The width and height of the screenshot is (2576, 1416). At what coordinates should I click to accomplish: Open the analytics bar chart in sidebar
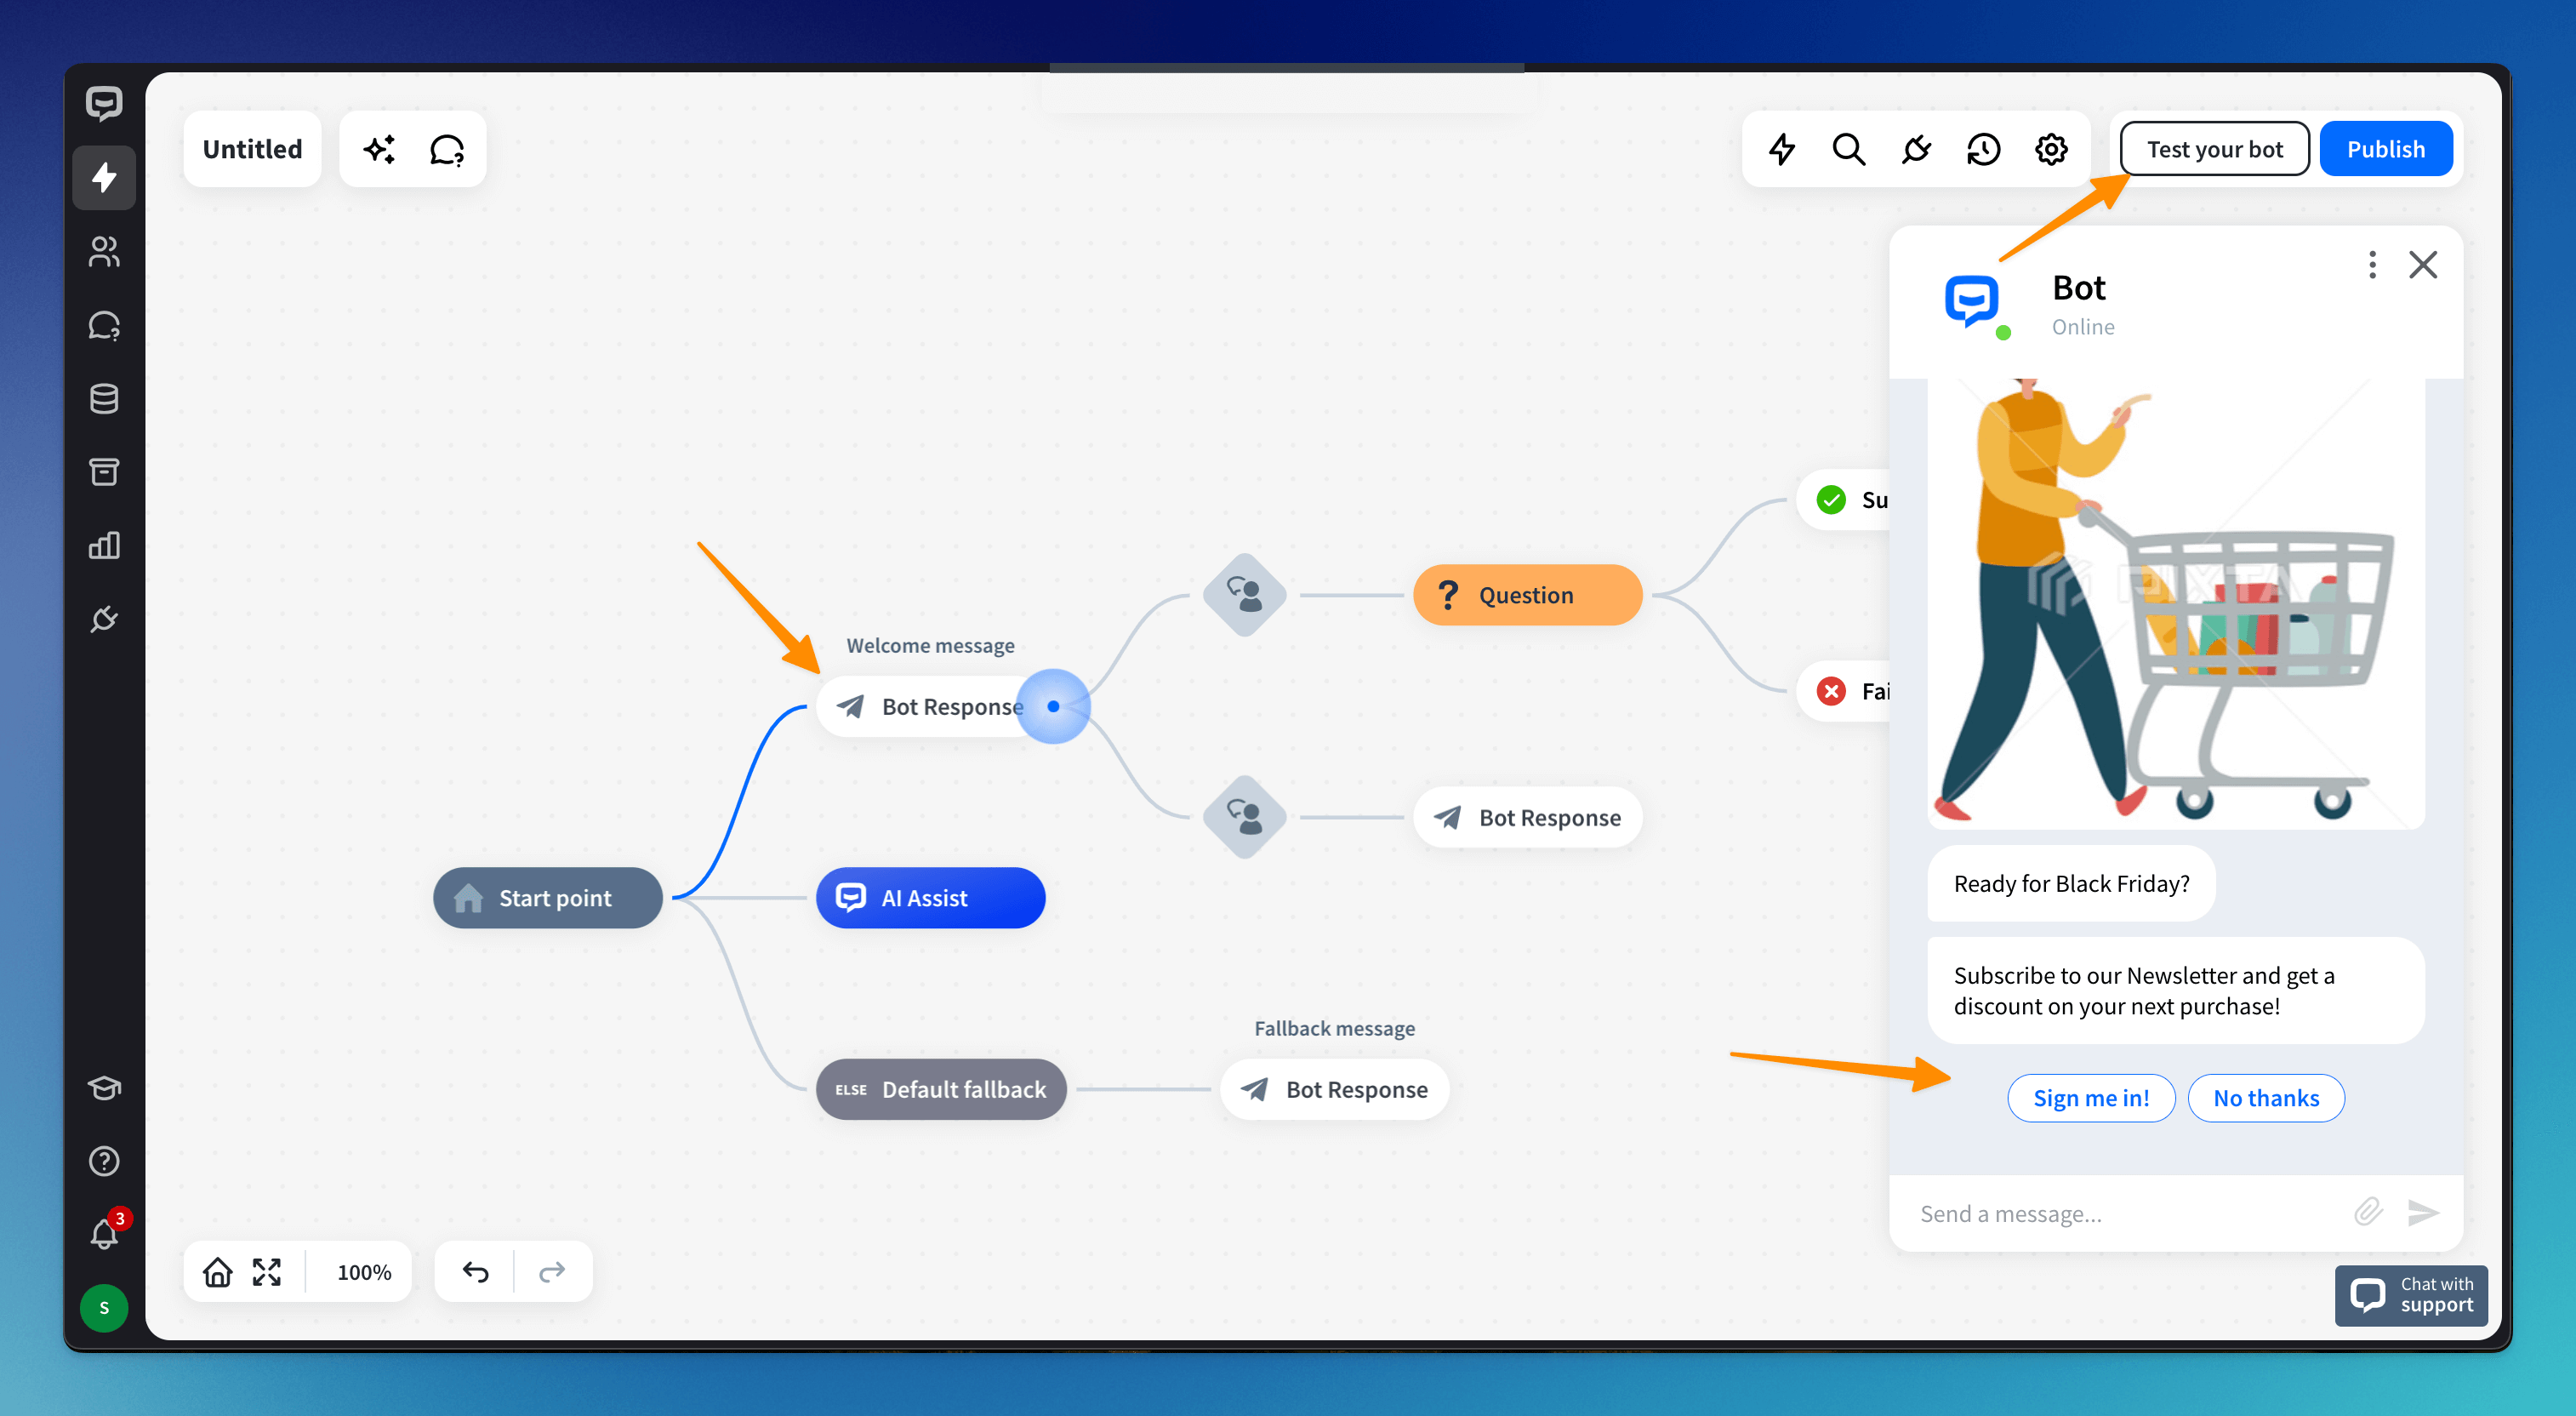[x=104, y=545]
